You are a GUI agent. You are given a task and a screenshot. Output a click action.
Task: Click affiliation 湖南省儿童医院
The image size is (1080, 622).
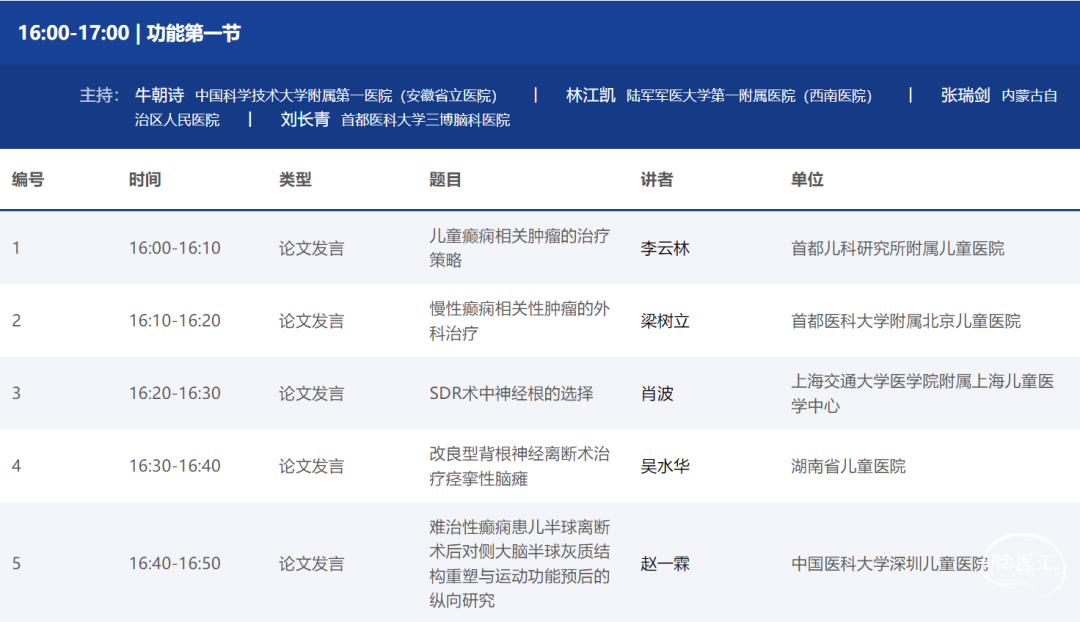(848, 466)
